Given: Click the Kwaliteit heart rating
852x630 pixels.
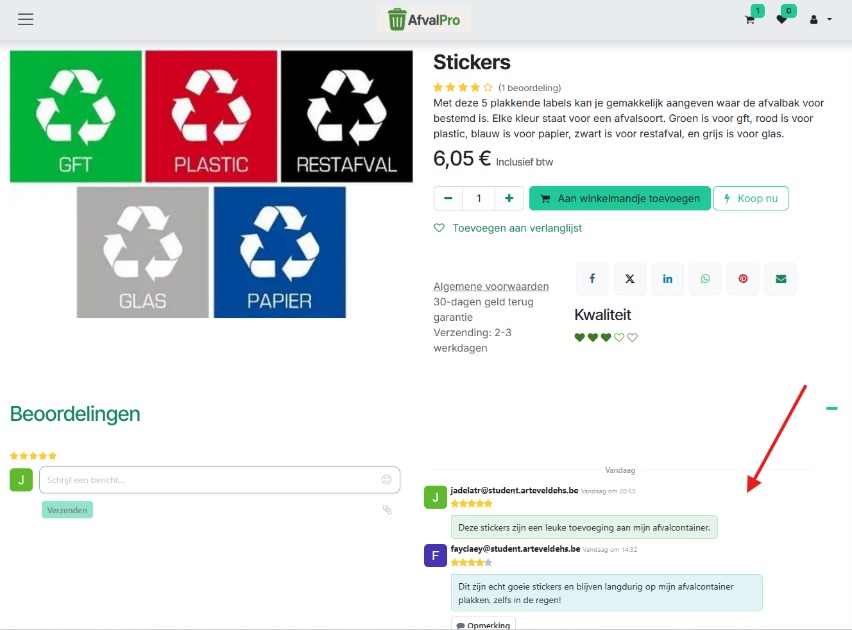Looking at the screenshot, I should pyautogui.click(x=606, y=338).
